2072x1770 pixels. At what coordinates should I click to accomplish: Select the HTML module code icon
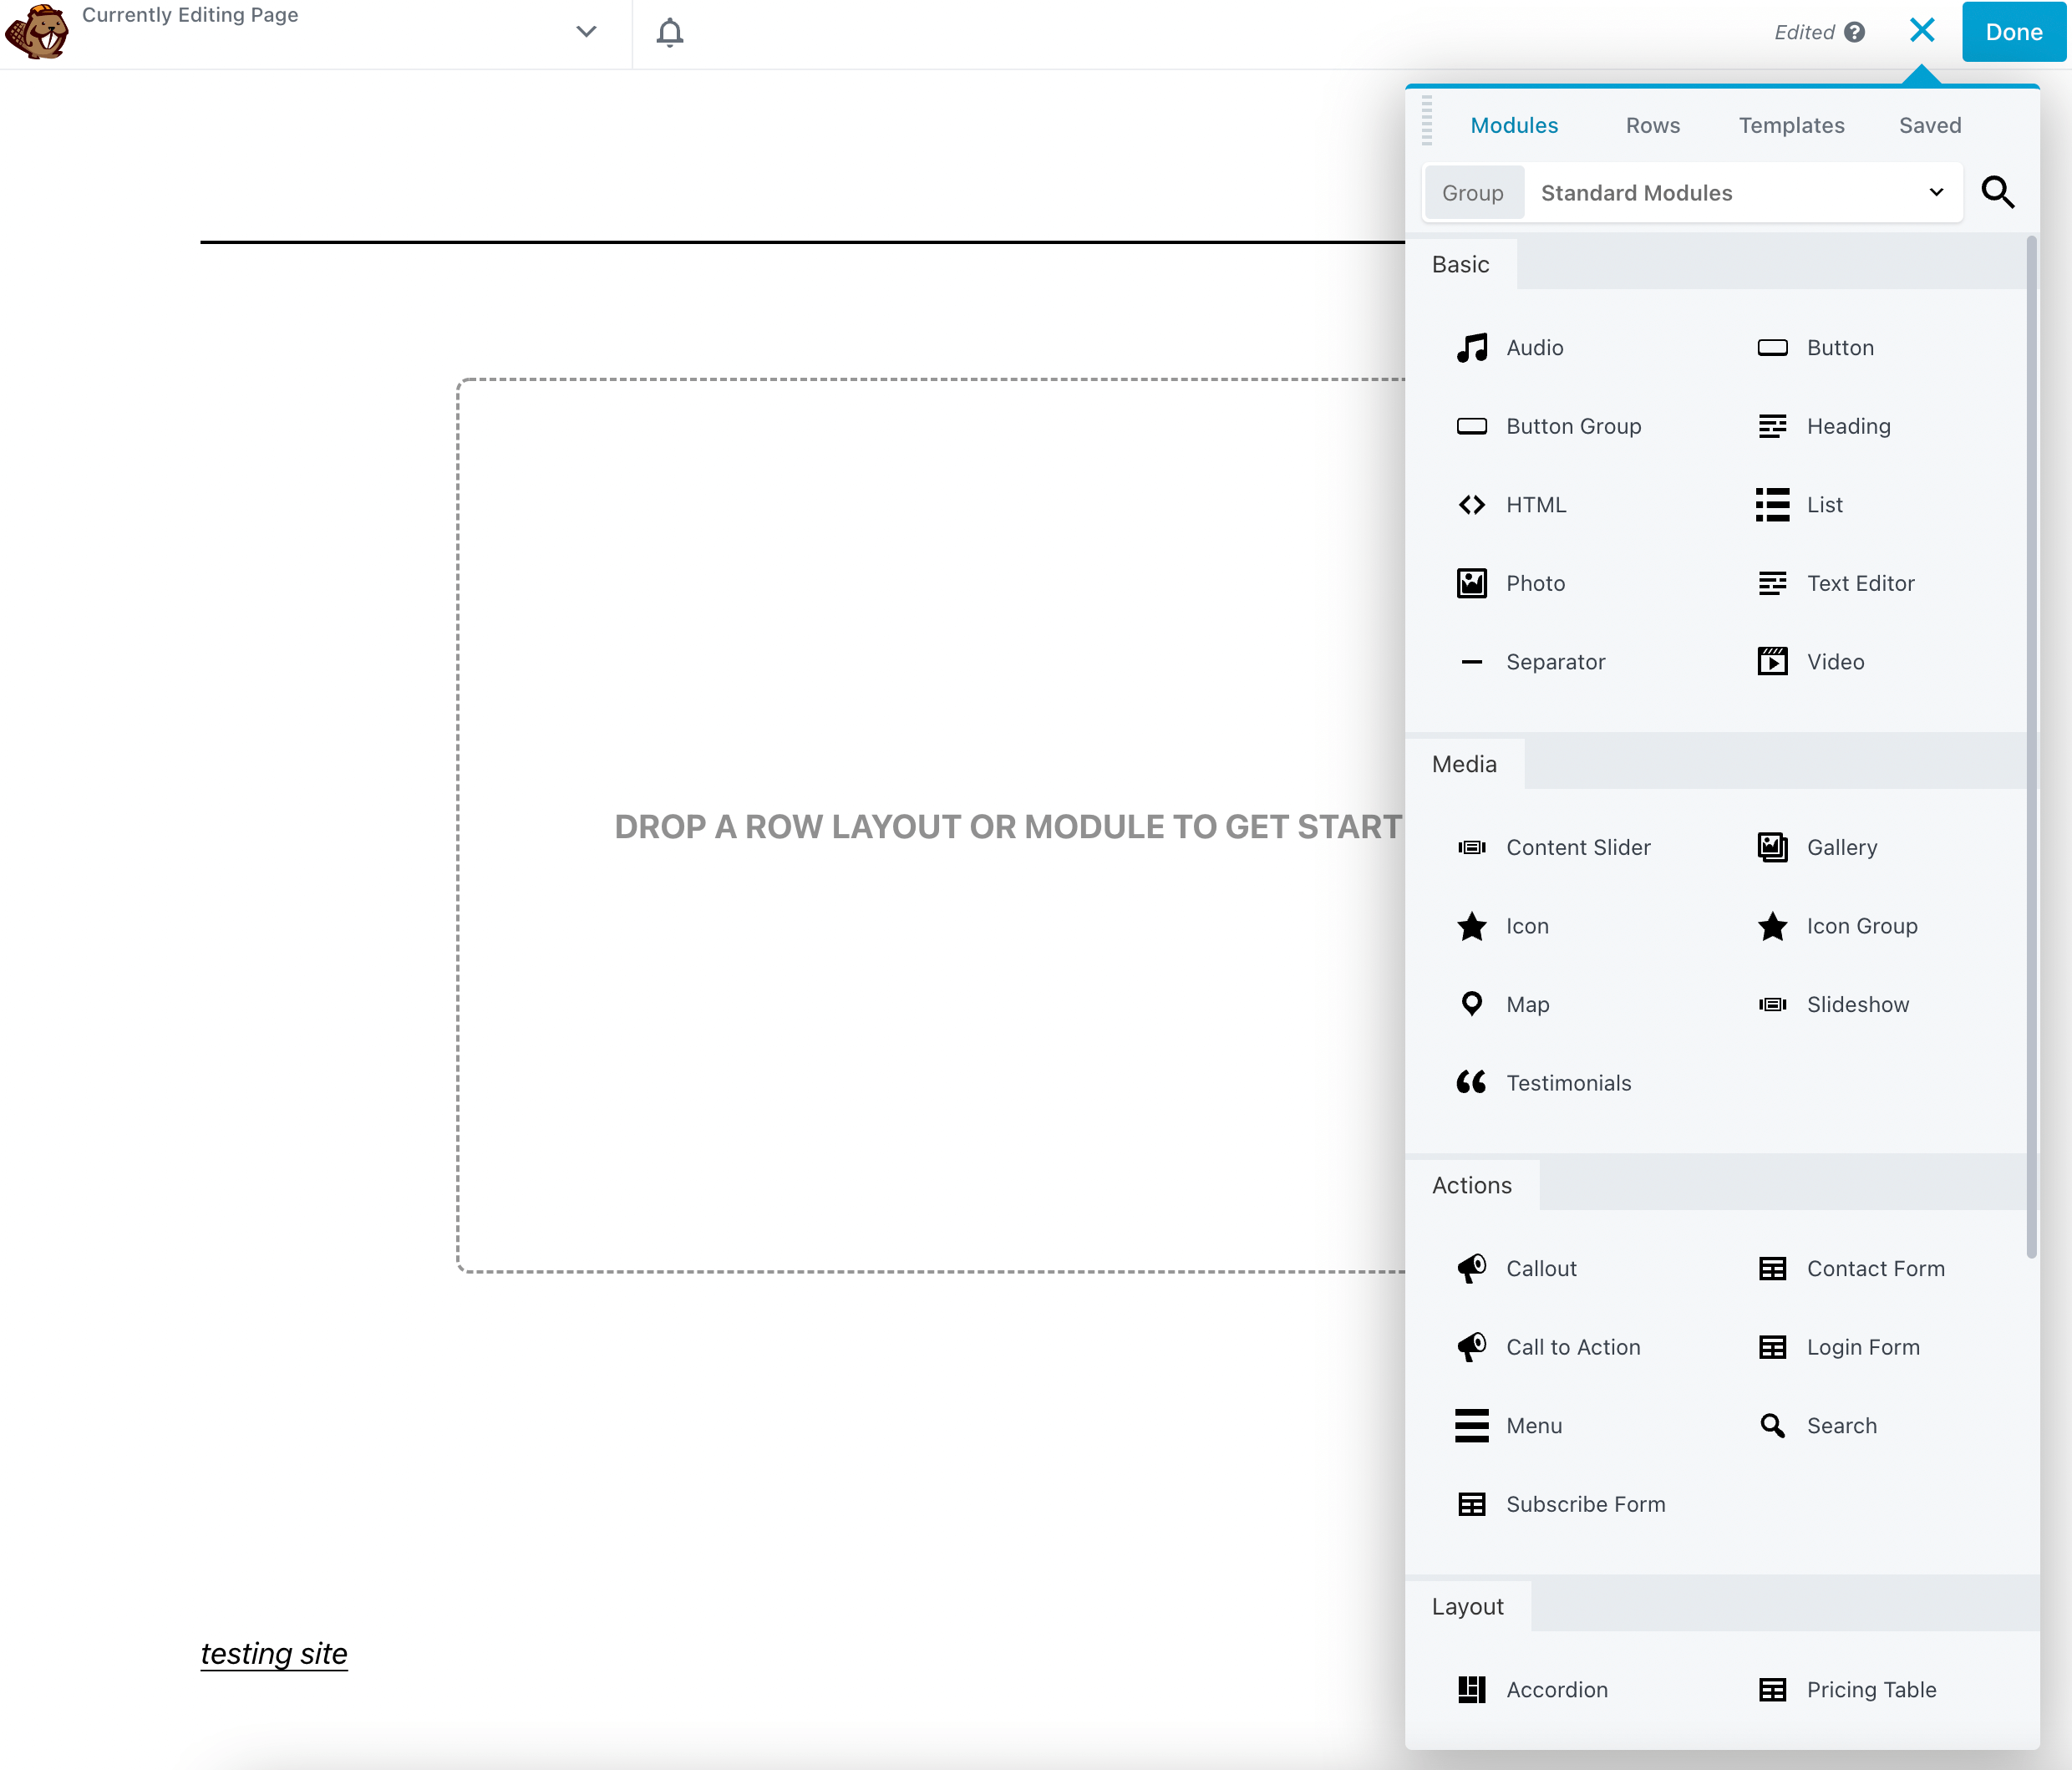[x=1471, y=505]
